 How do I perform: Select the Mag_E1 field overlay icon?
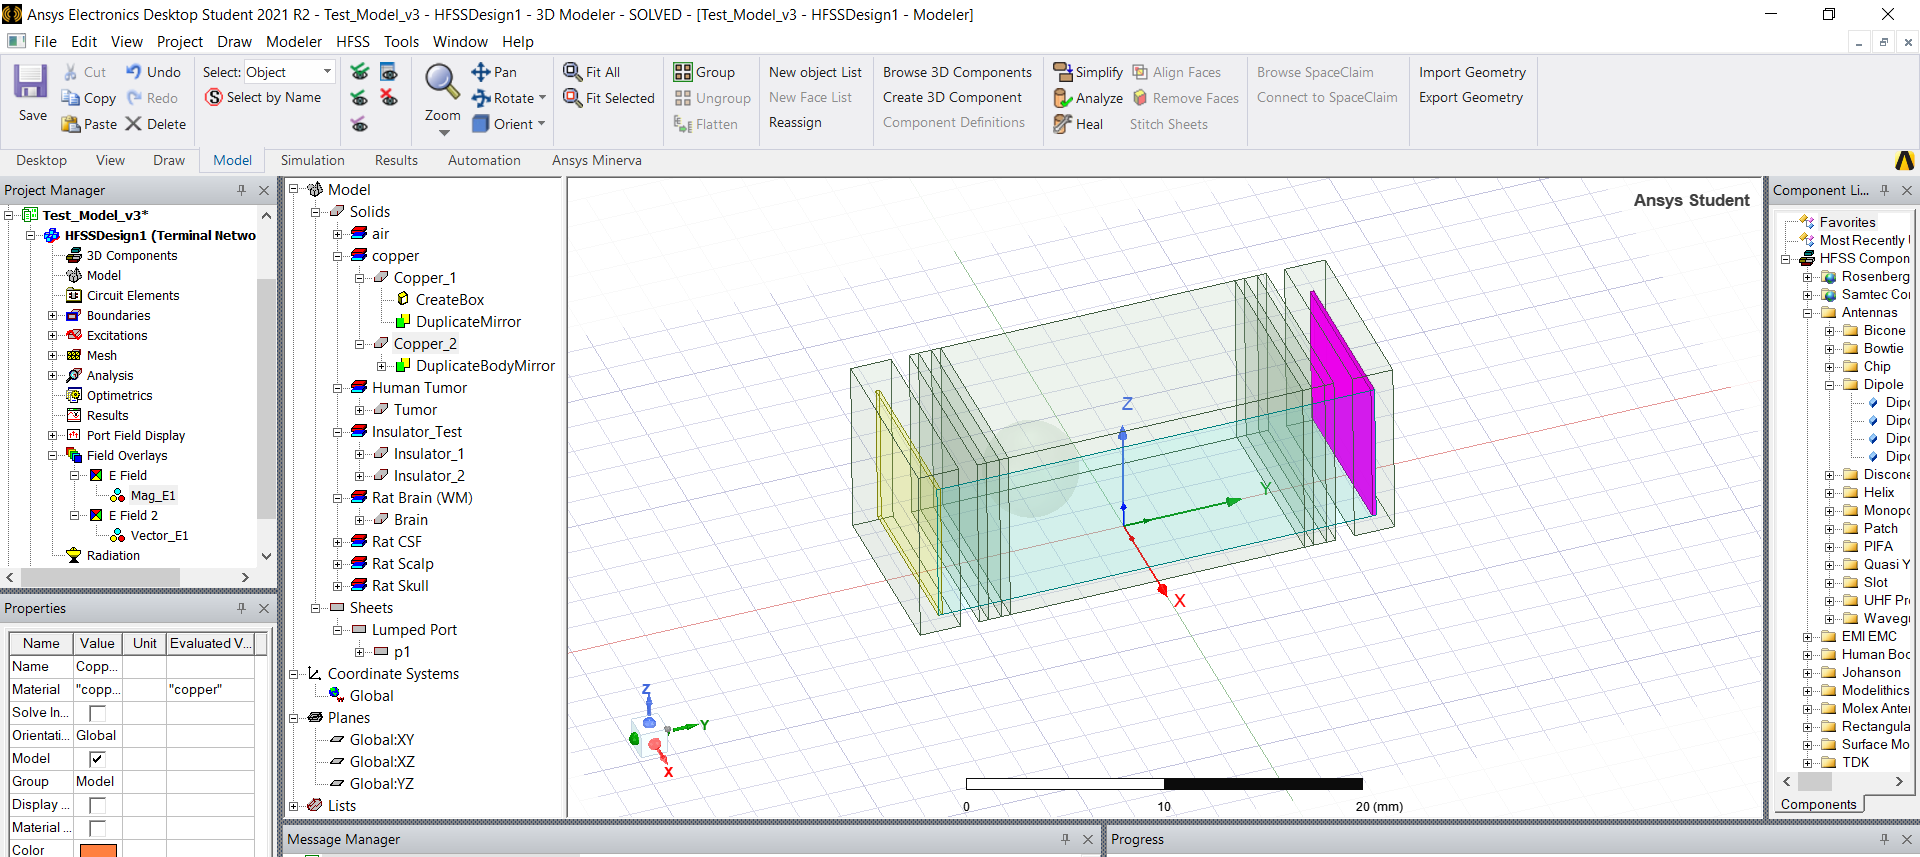pyautogui.click(x=118, y=496)
